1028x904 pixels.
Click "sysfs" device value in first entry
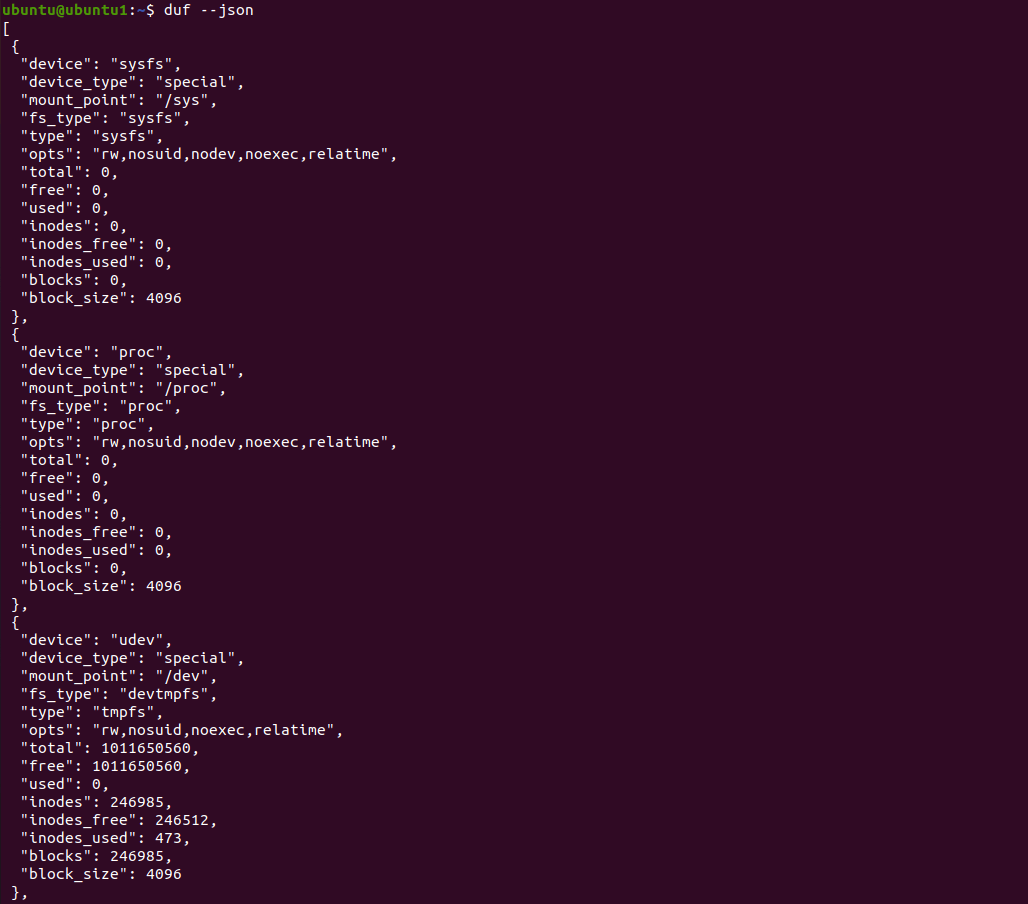click(141, 64)
